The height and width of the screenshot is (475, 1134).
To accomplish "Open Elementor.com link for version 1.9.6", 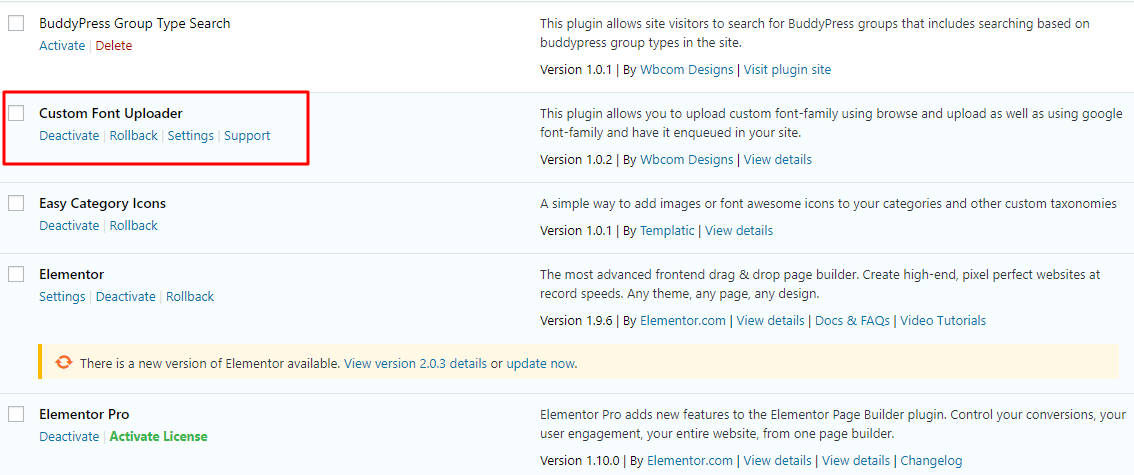I will pos(683,320).
